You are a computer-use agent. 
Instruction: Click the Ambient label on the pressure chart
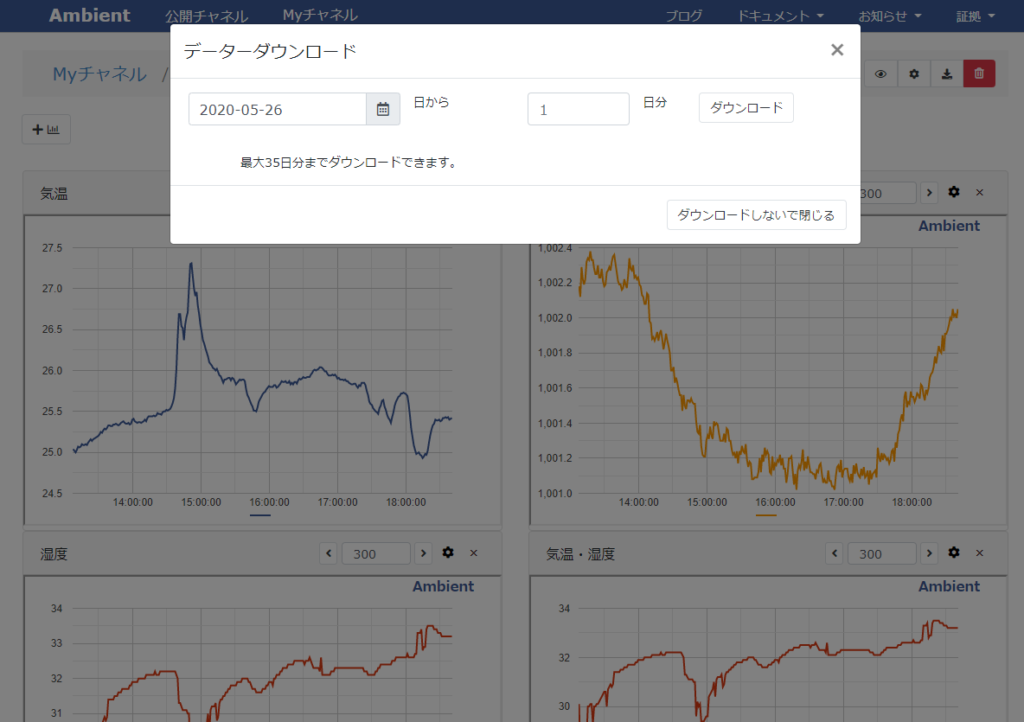949,226
